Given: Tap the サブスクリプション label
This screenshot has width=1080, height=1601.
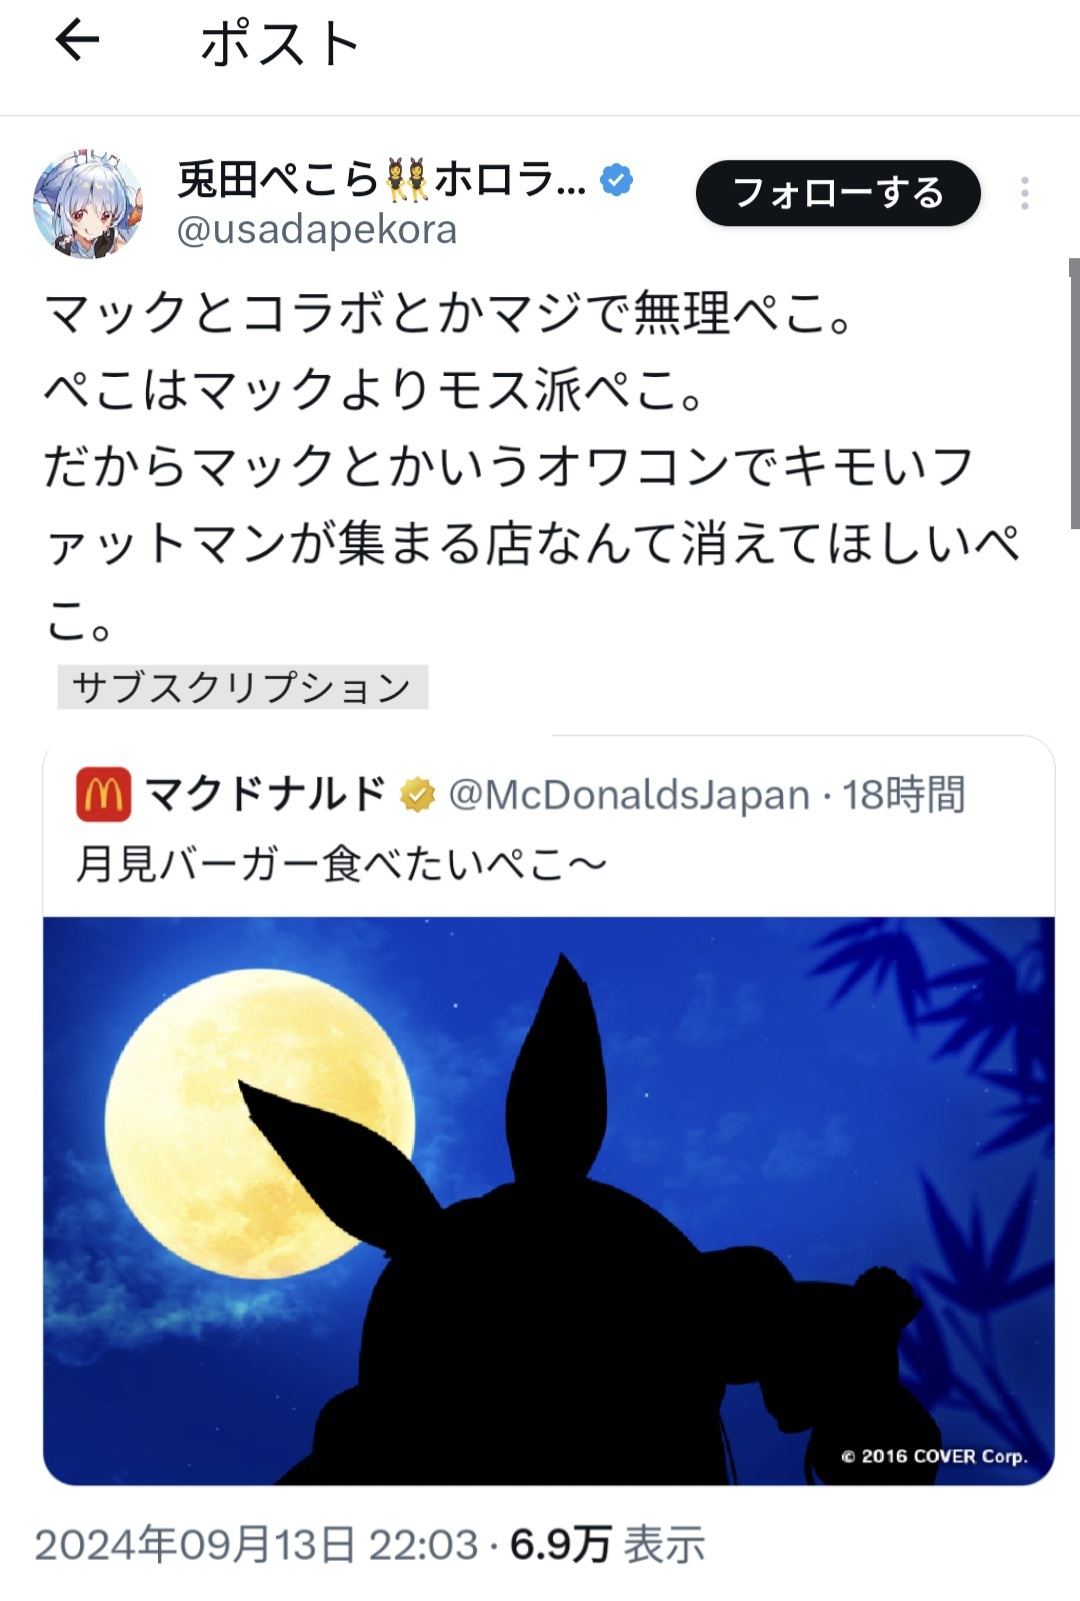Looking at the screenshot, I should pos(242,687).
